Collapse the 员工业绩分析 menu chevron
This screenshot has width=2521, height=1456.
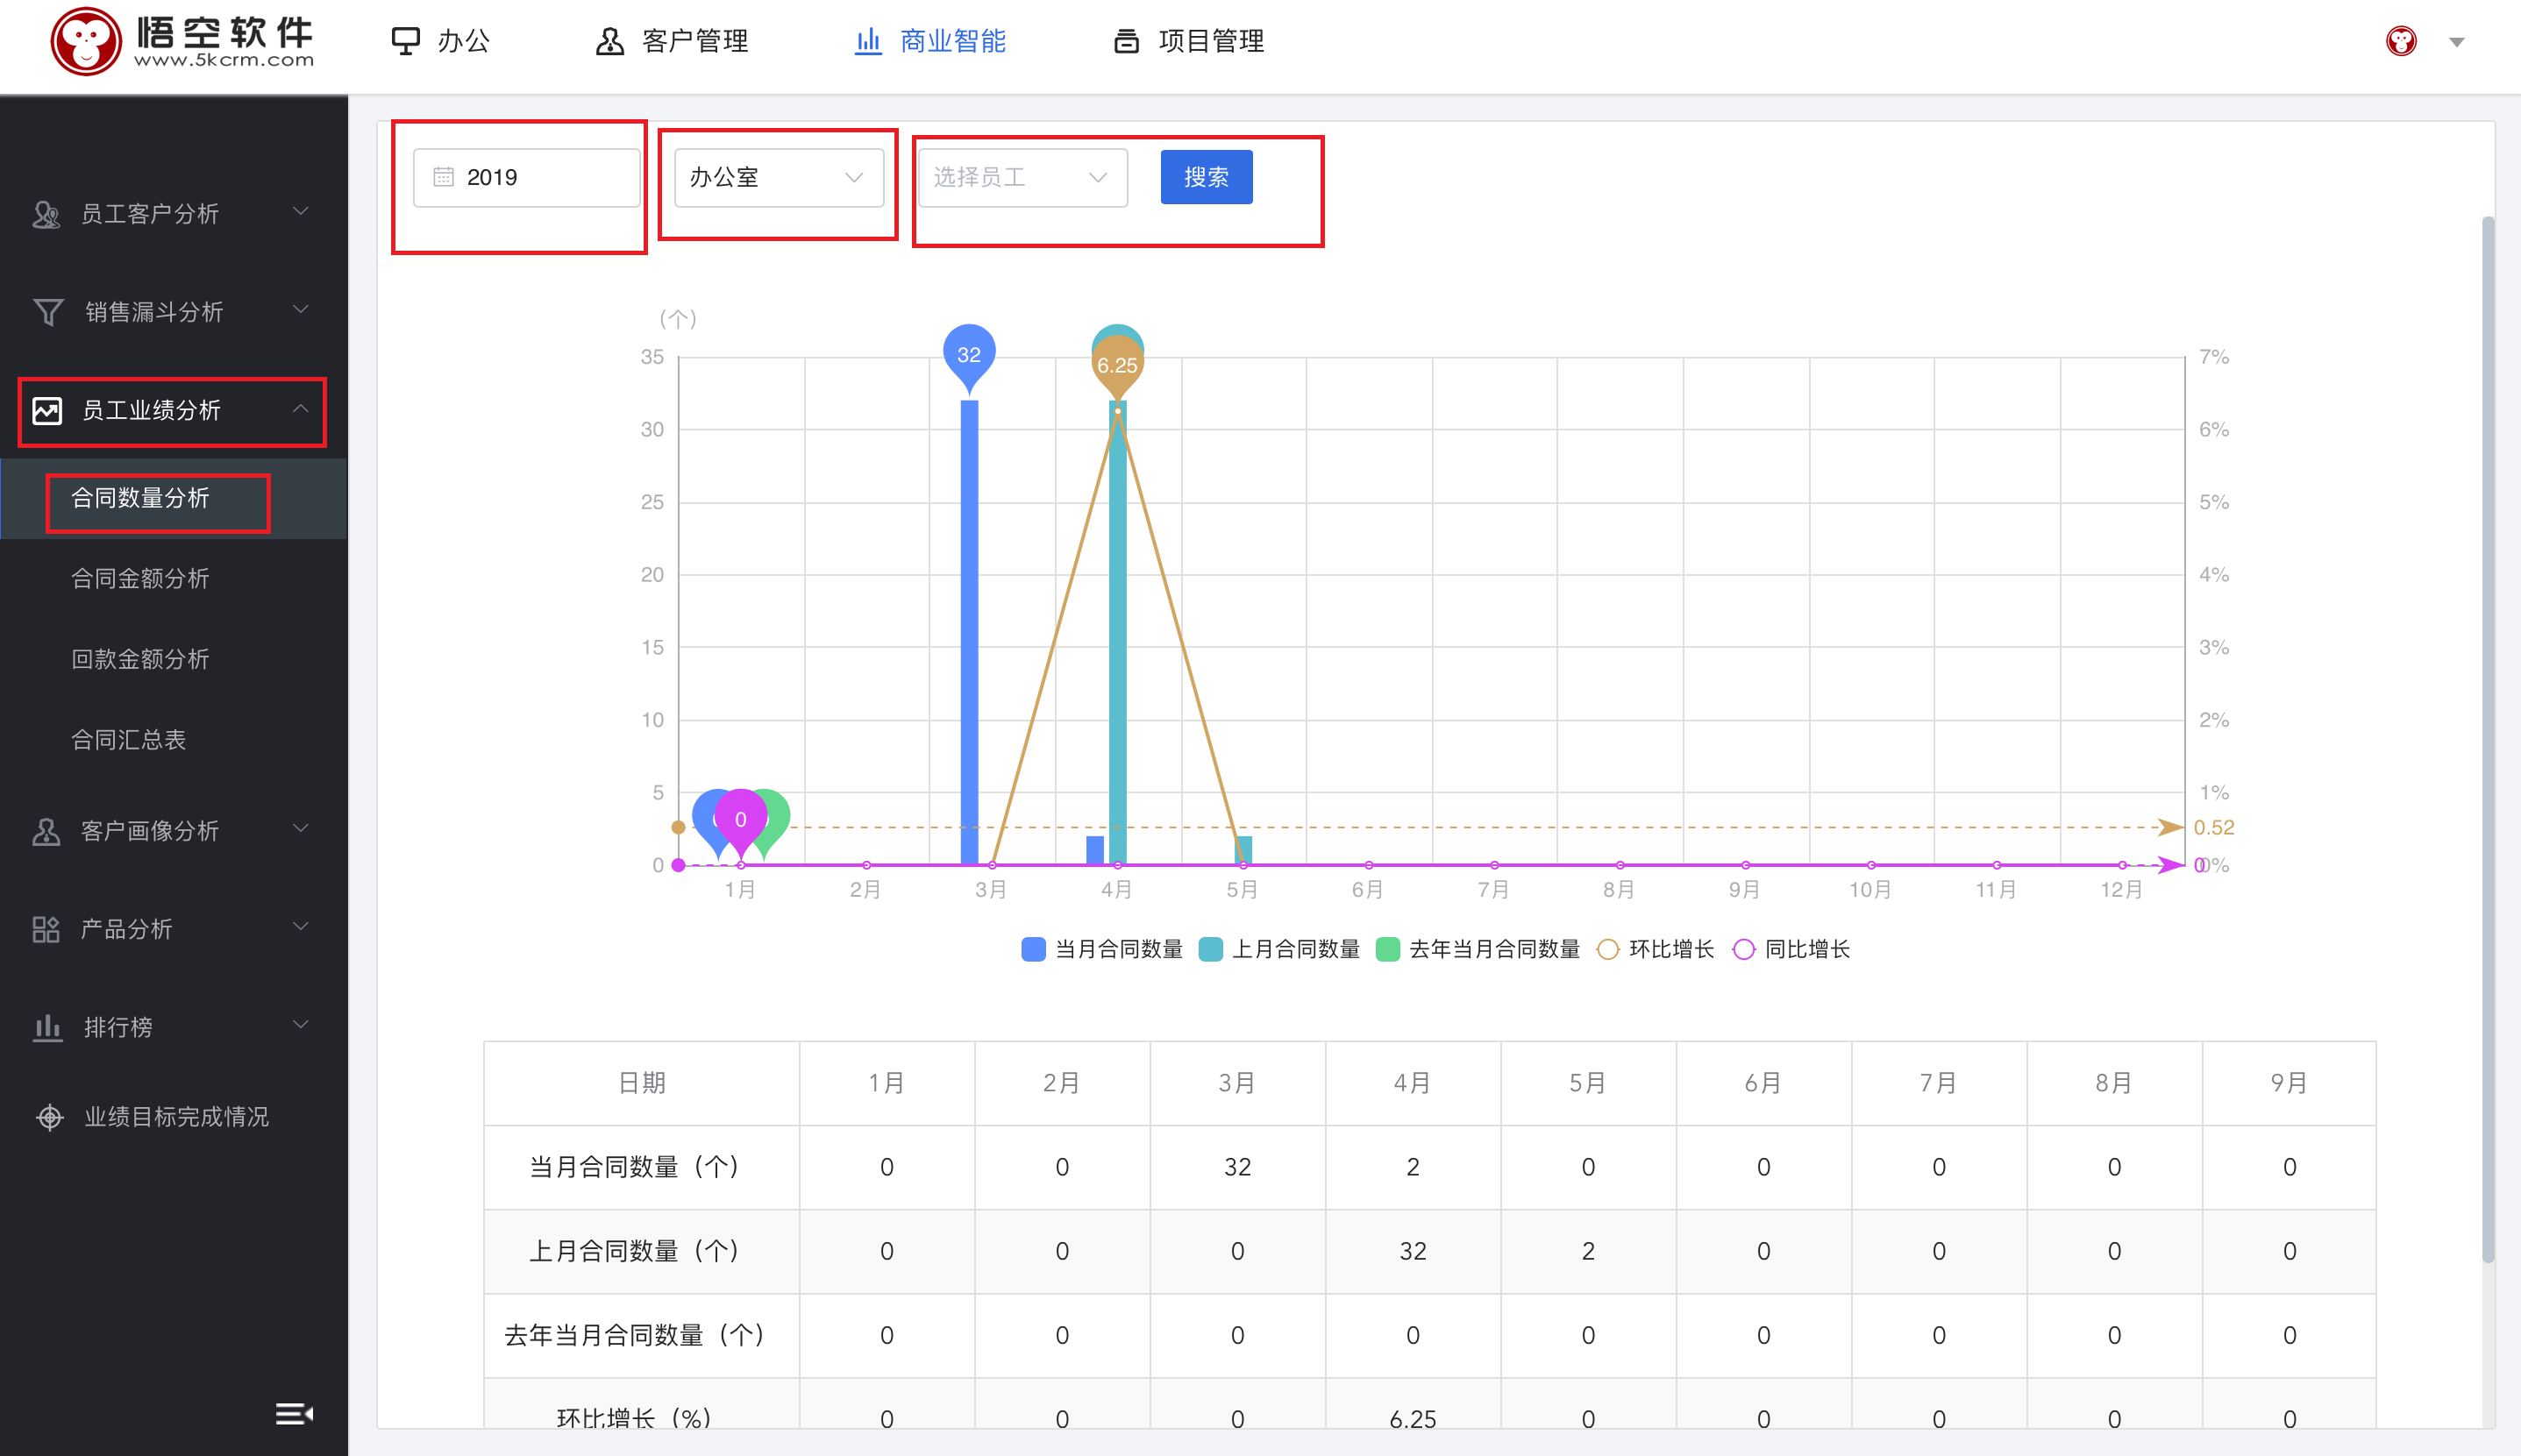pyautogui.click(x=300, y=408)
